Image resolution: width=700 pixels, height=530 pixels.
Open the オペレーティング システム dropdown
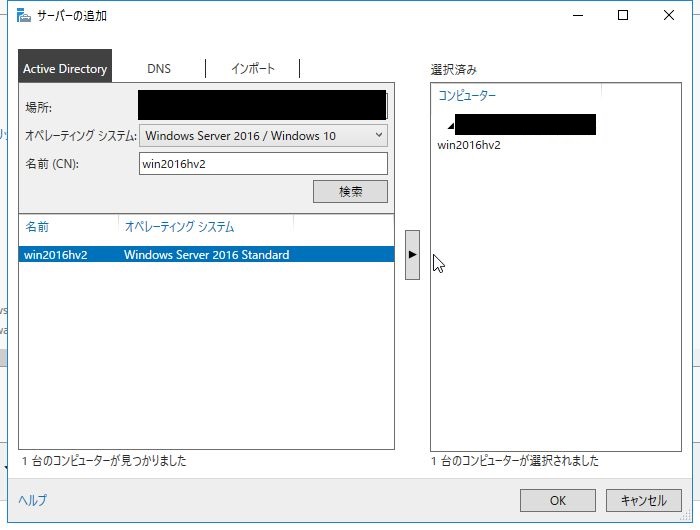tap(263, 136)
